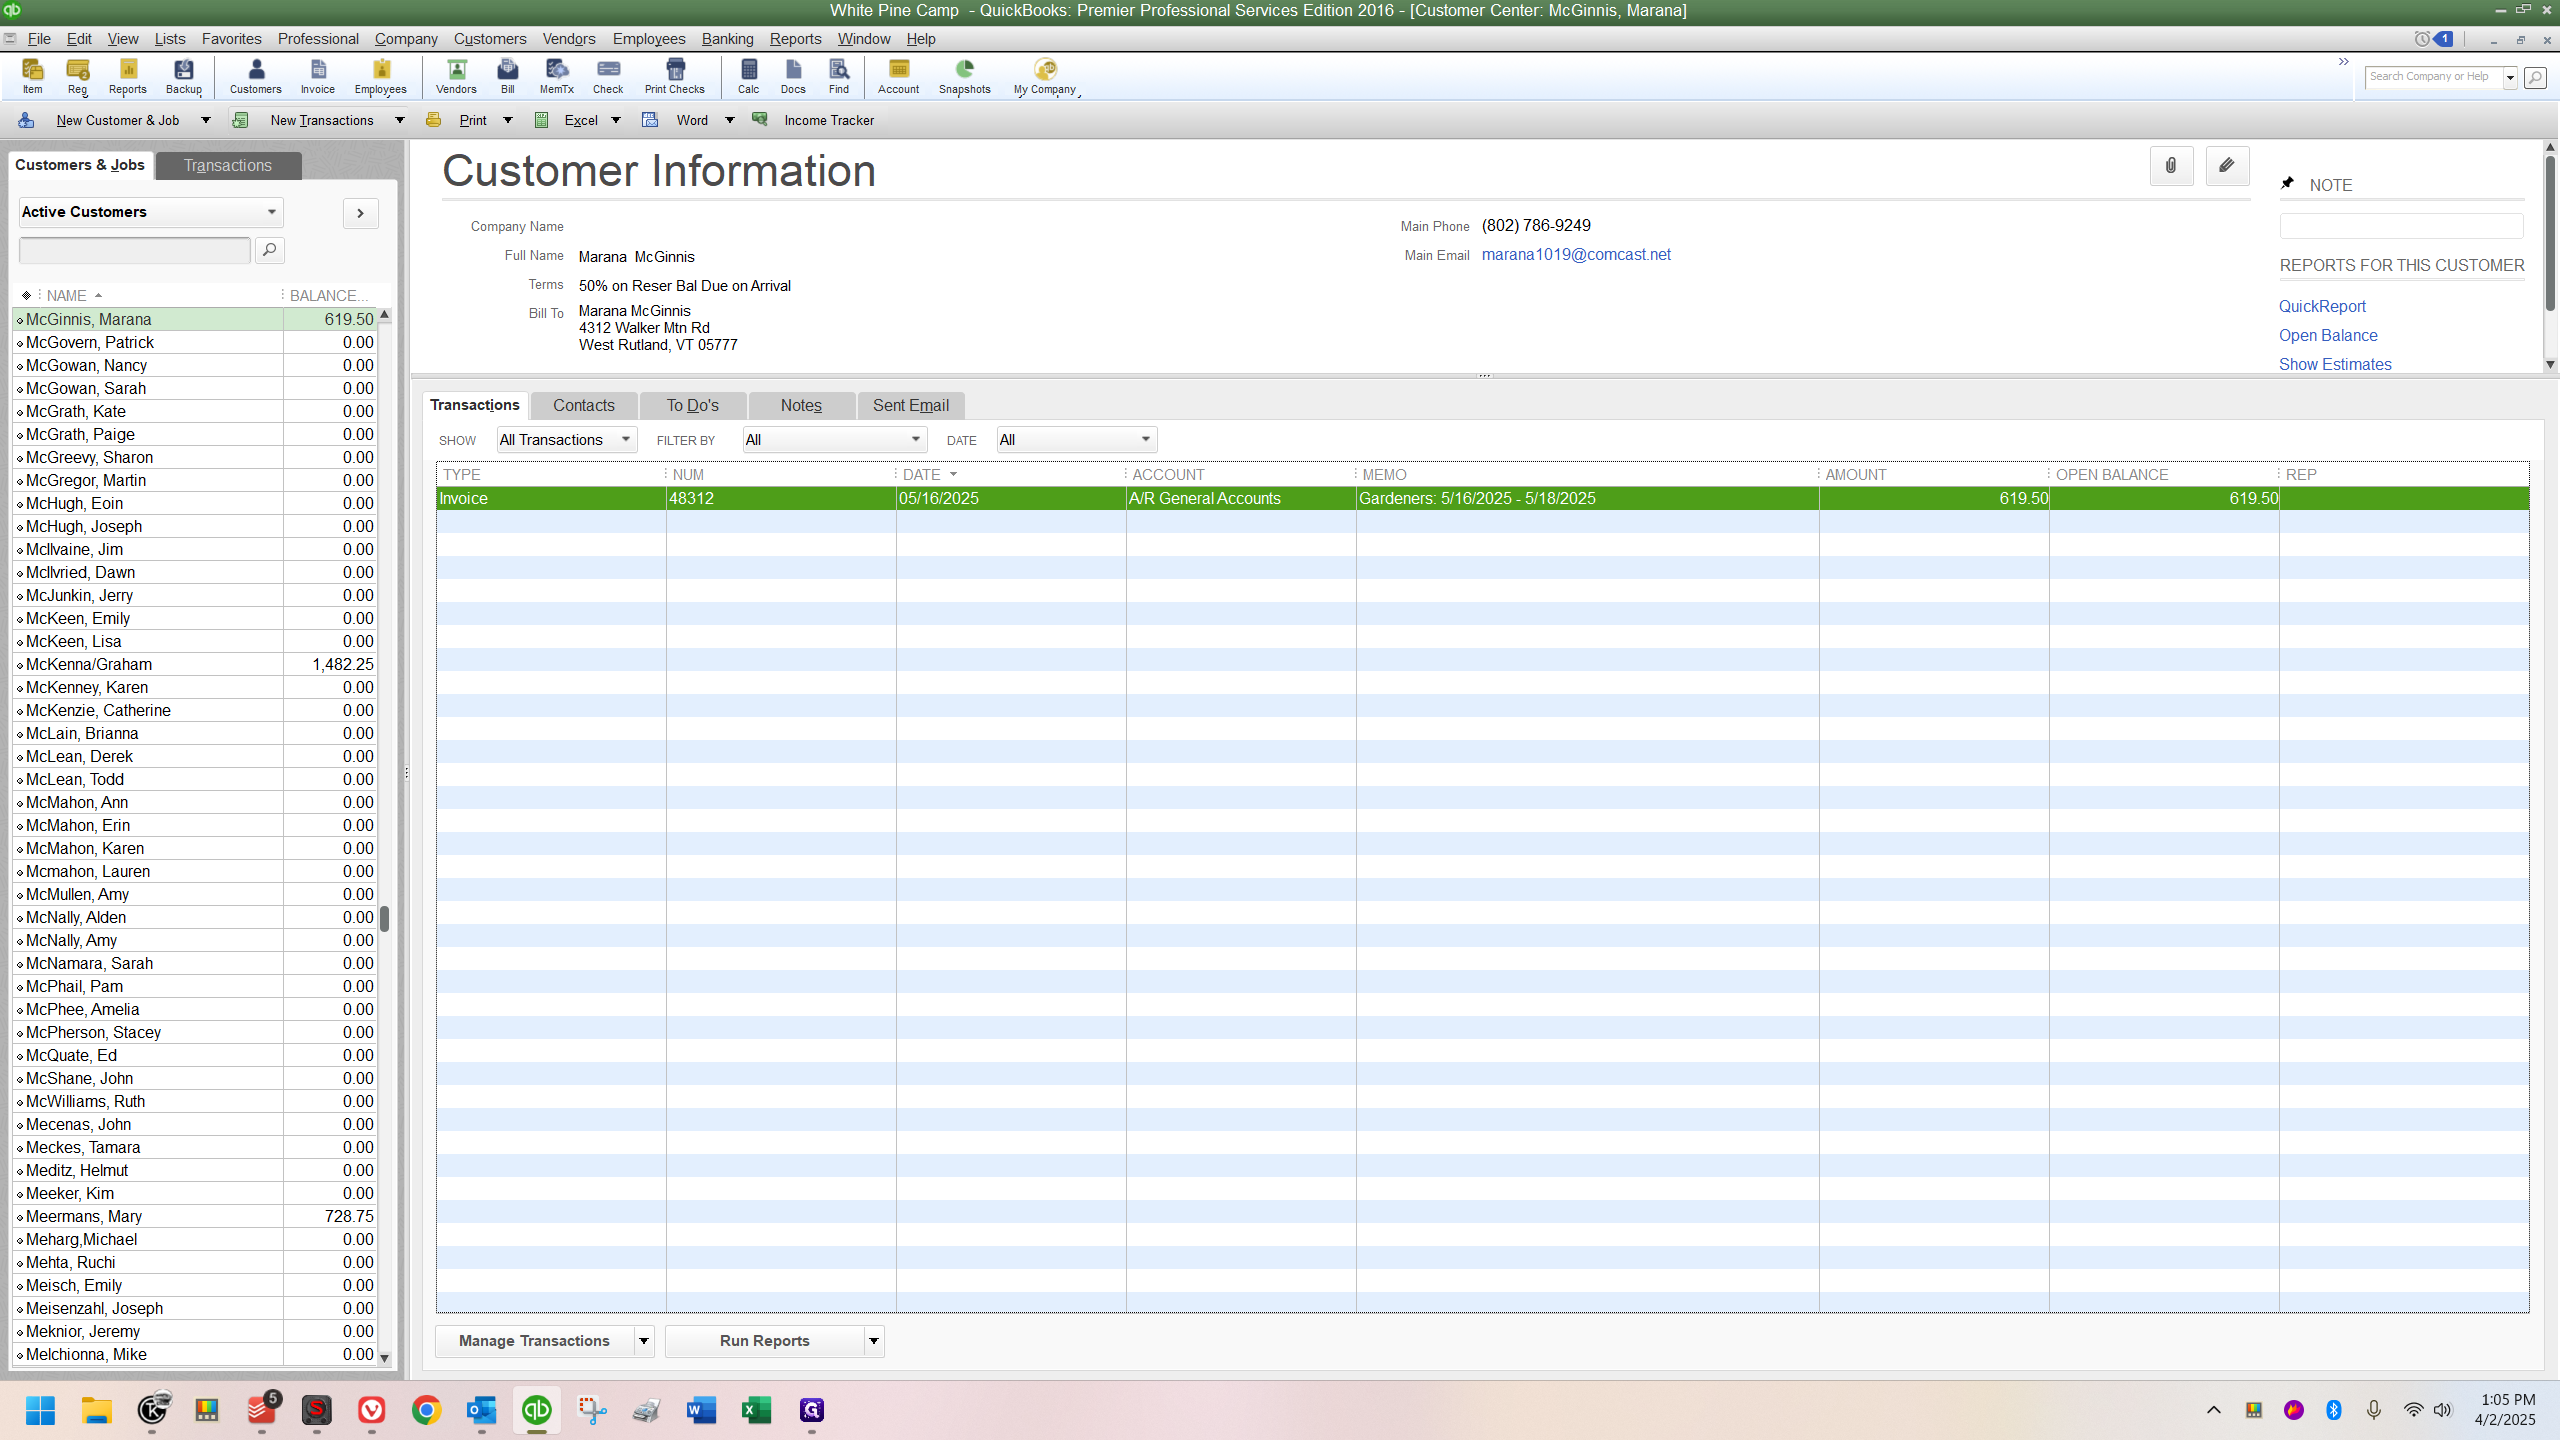Expand the Run Reports dropdown arrow
This screenshot has width=2560, height=1440.
pyautogui.click(x=874, y=1341)
